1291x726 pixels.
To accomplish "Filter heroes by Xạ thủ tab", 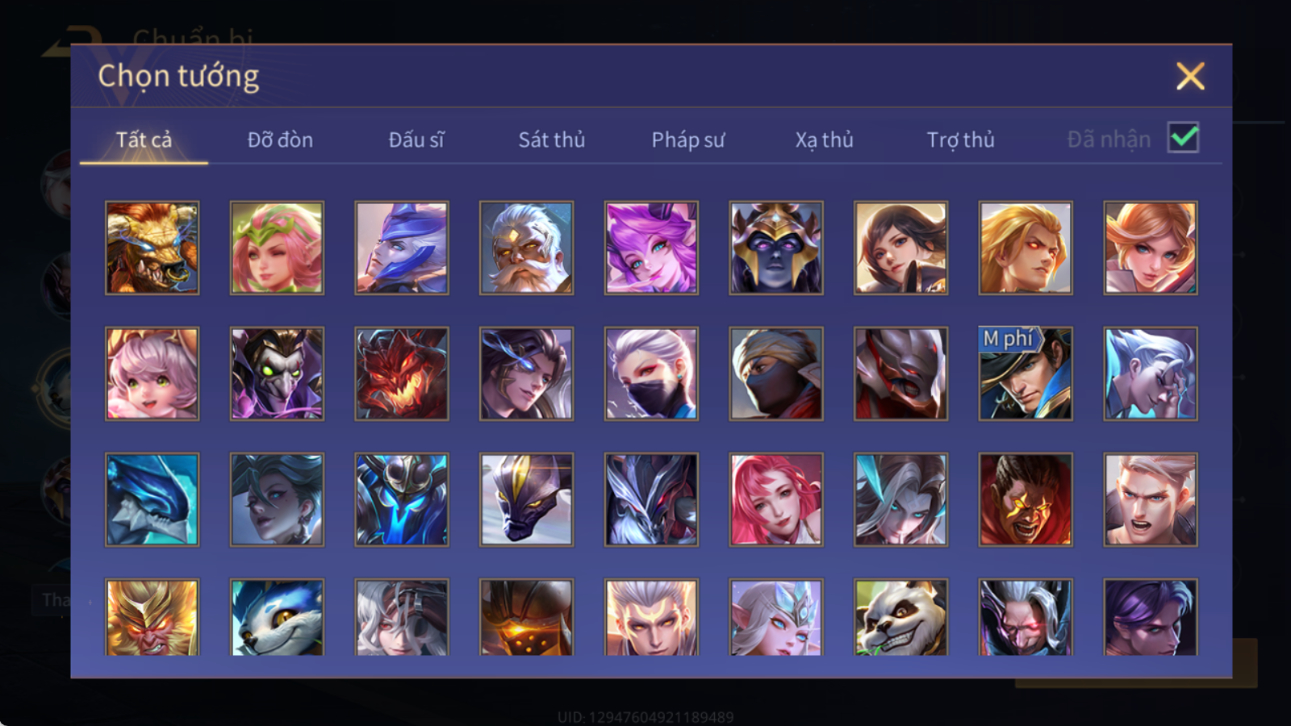I will point(824,140).
